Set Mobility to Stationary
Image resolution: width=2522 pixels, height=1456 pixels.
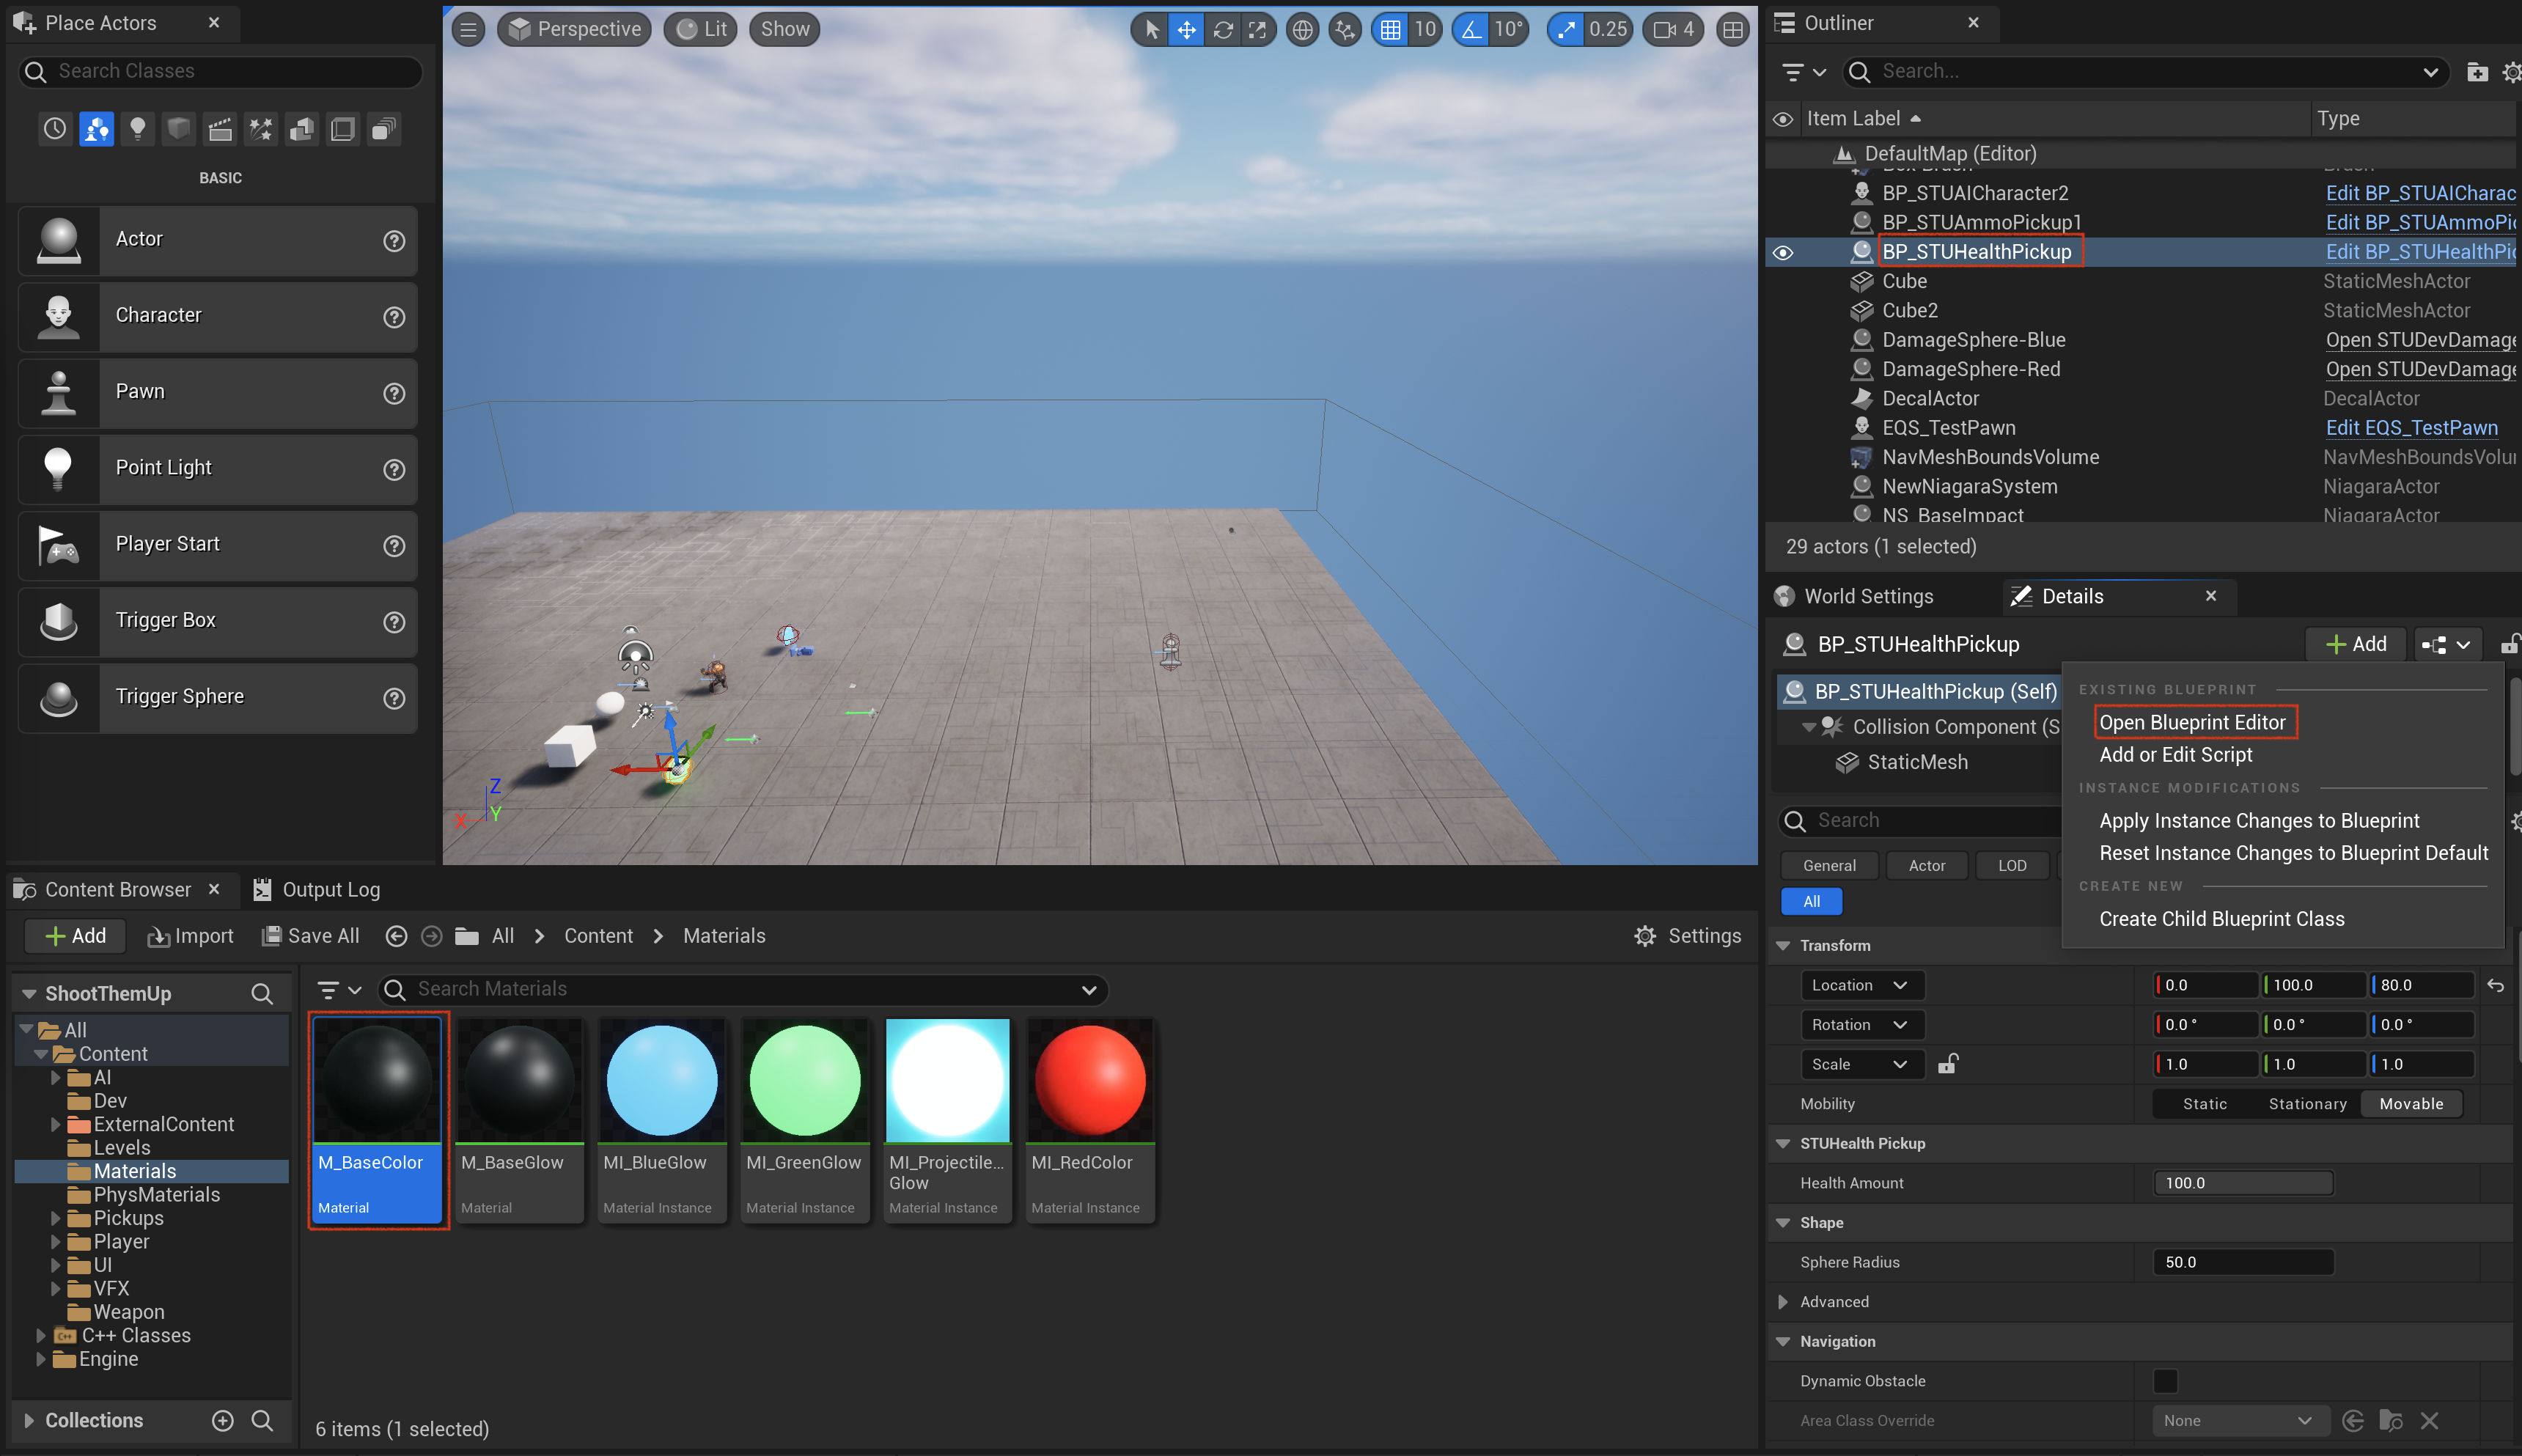pyautogui.click(x=2307, y=1104)
